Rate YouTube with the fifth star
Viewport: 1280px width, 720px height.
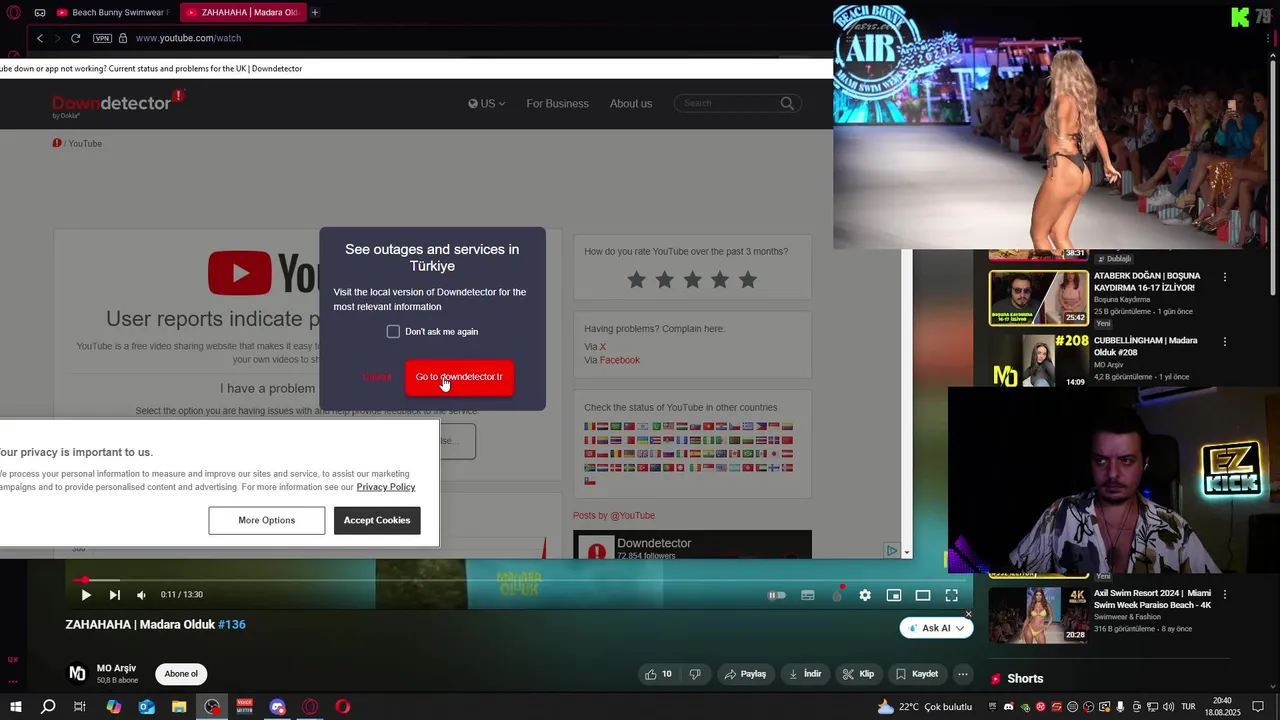pyautogui.click(x=748, y=280)
